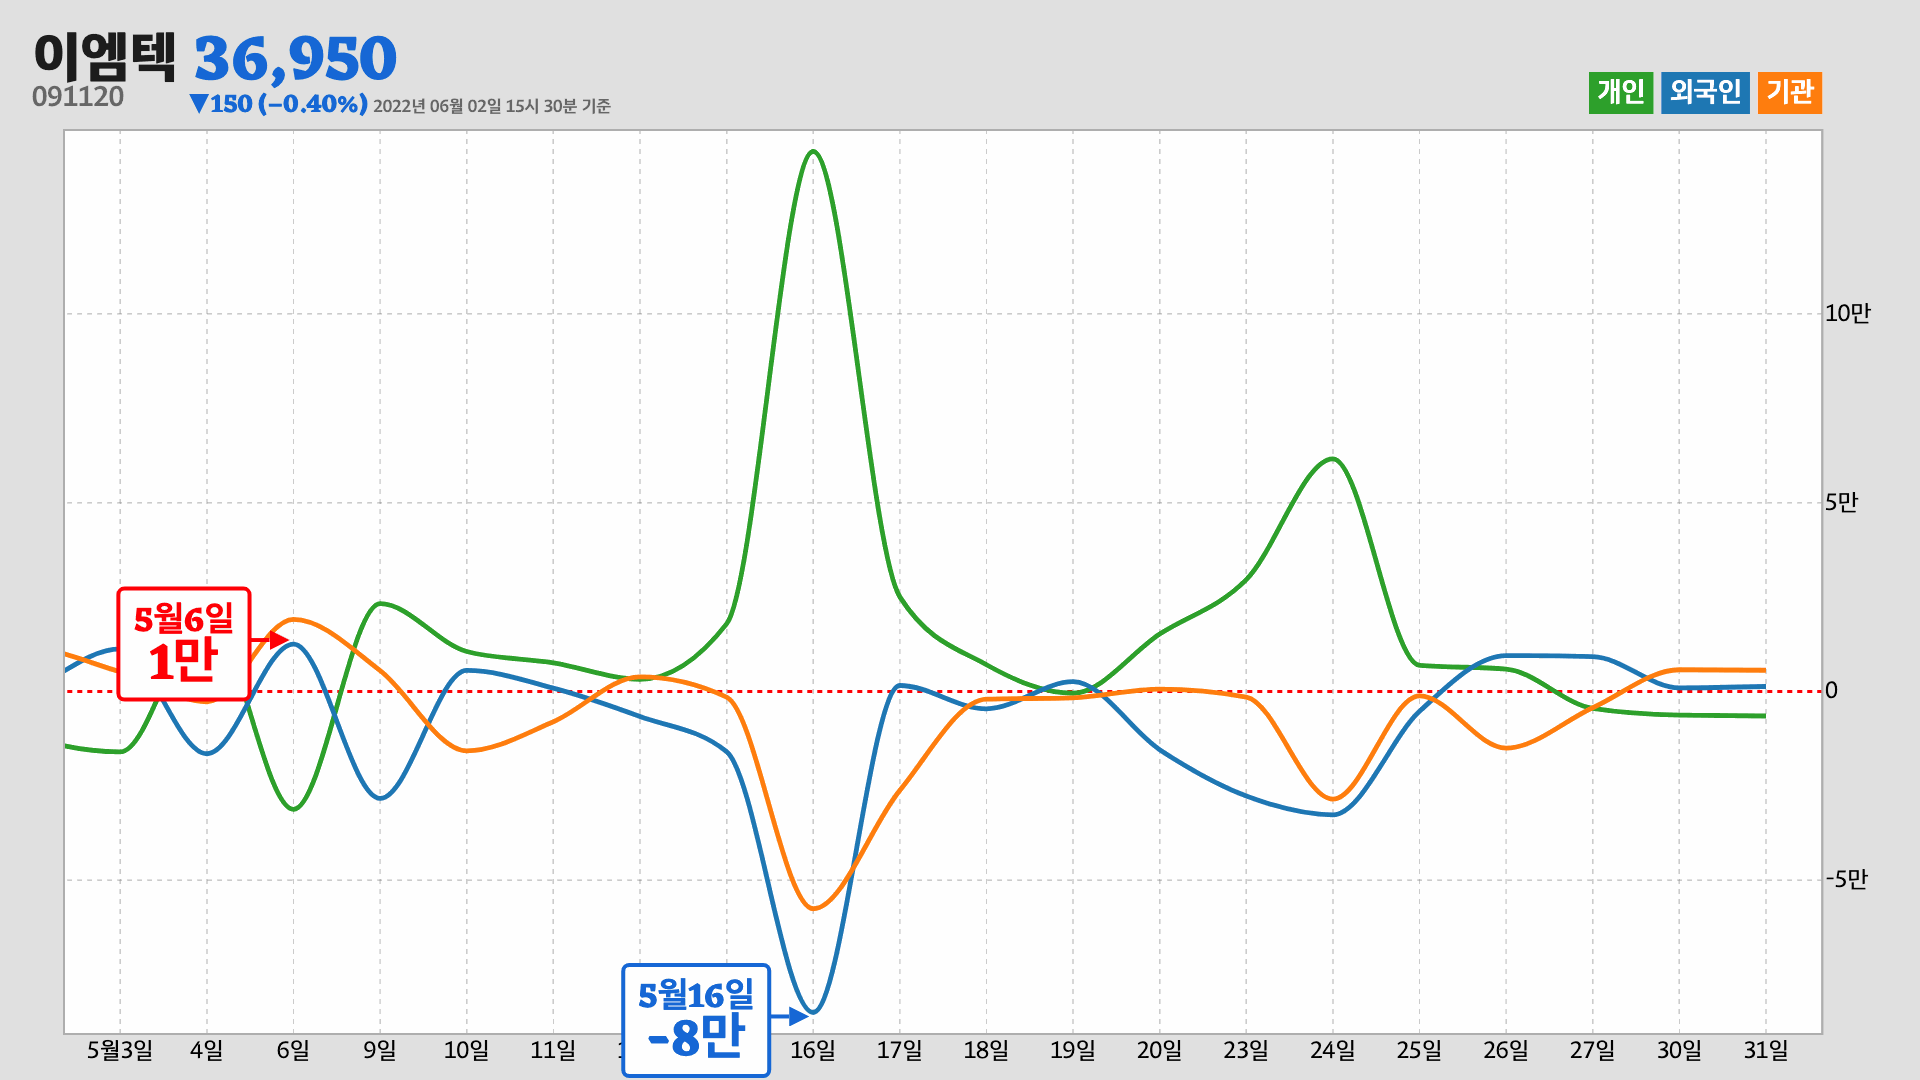Click the 4일 x-axis date label

pos(207,1051)
